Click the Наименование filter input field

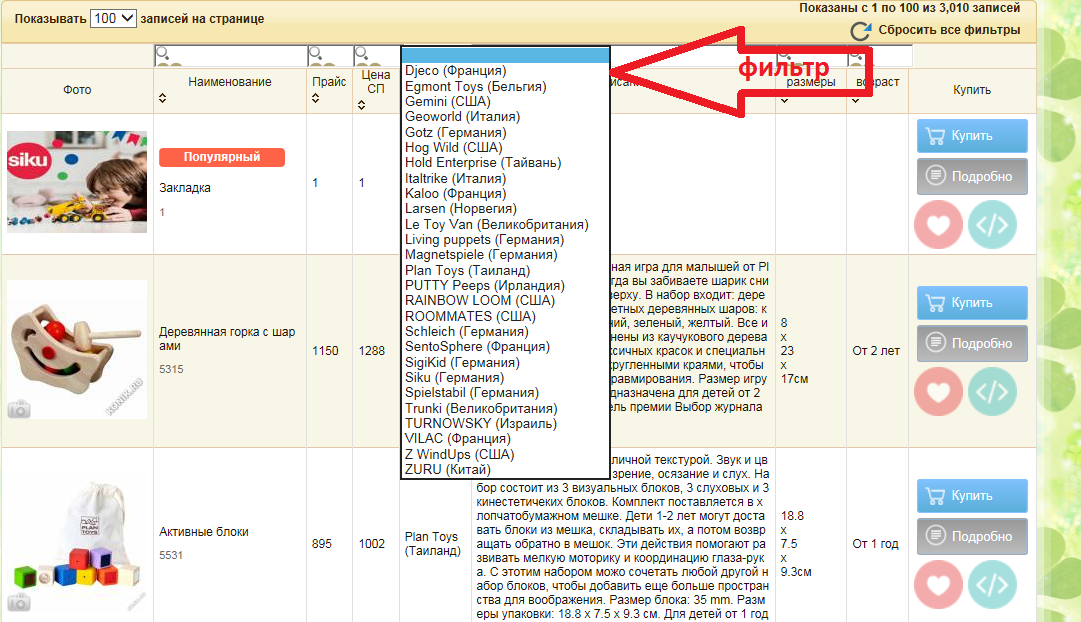tap(230, 56)
